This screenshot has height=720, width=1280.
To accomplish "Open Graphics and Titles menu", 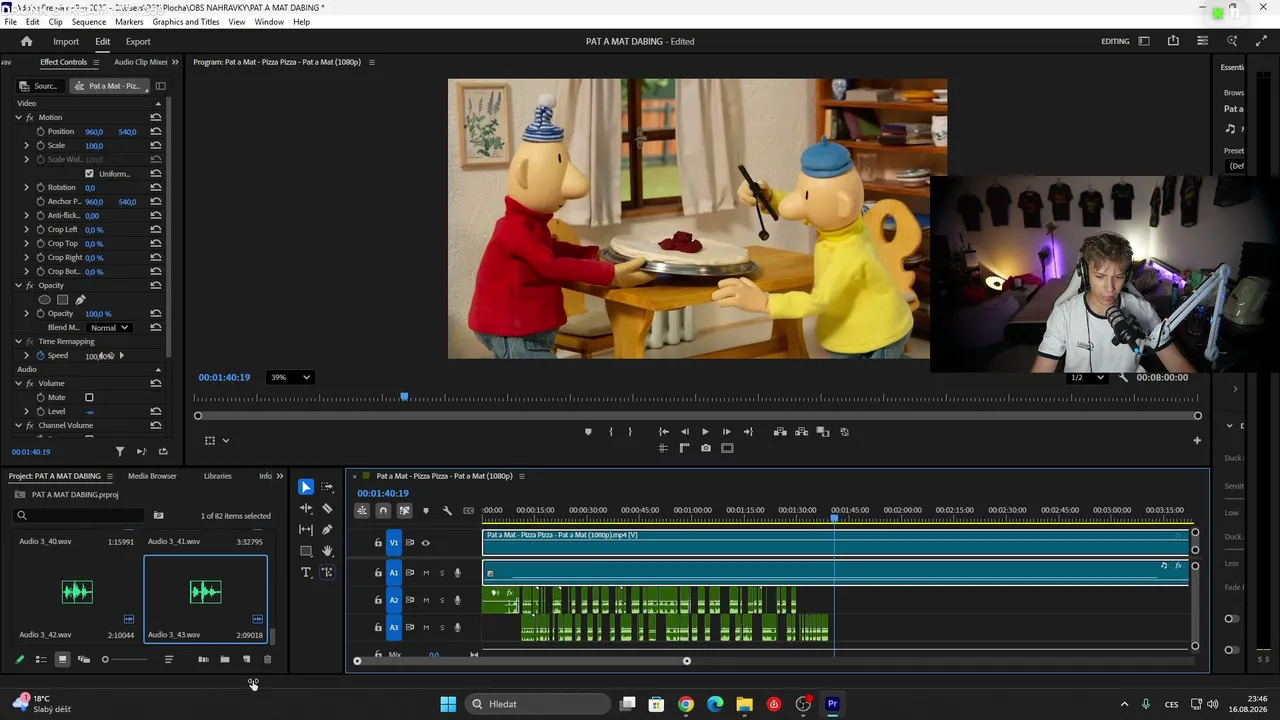I will tap(186, 21).
